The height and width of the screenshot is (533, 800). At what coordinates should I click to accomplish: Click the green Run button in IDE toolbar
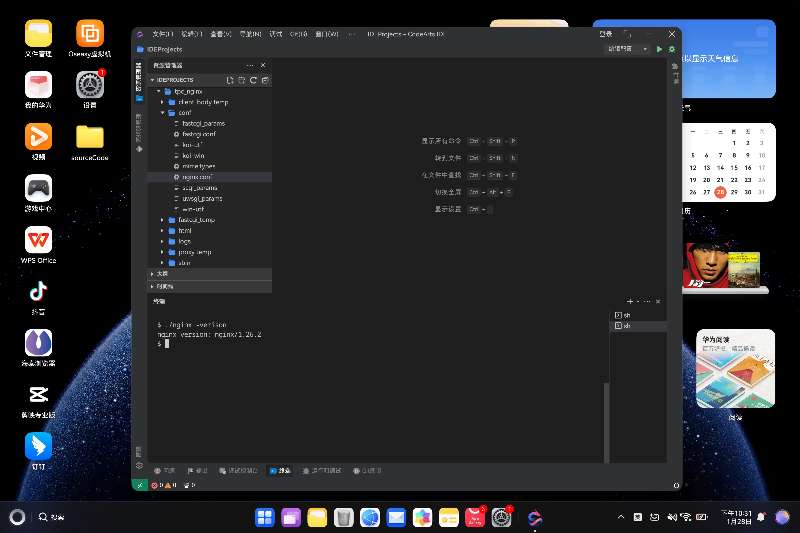click(659, 49)
